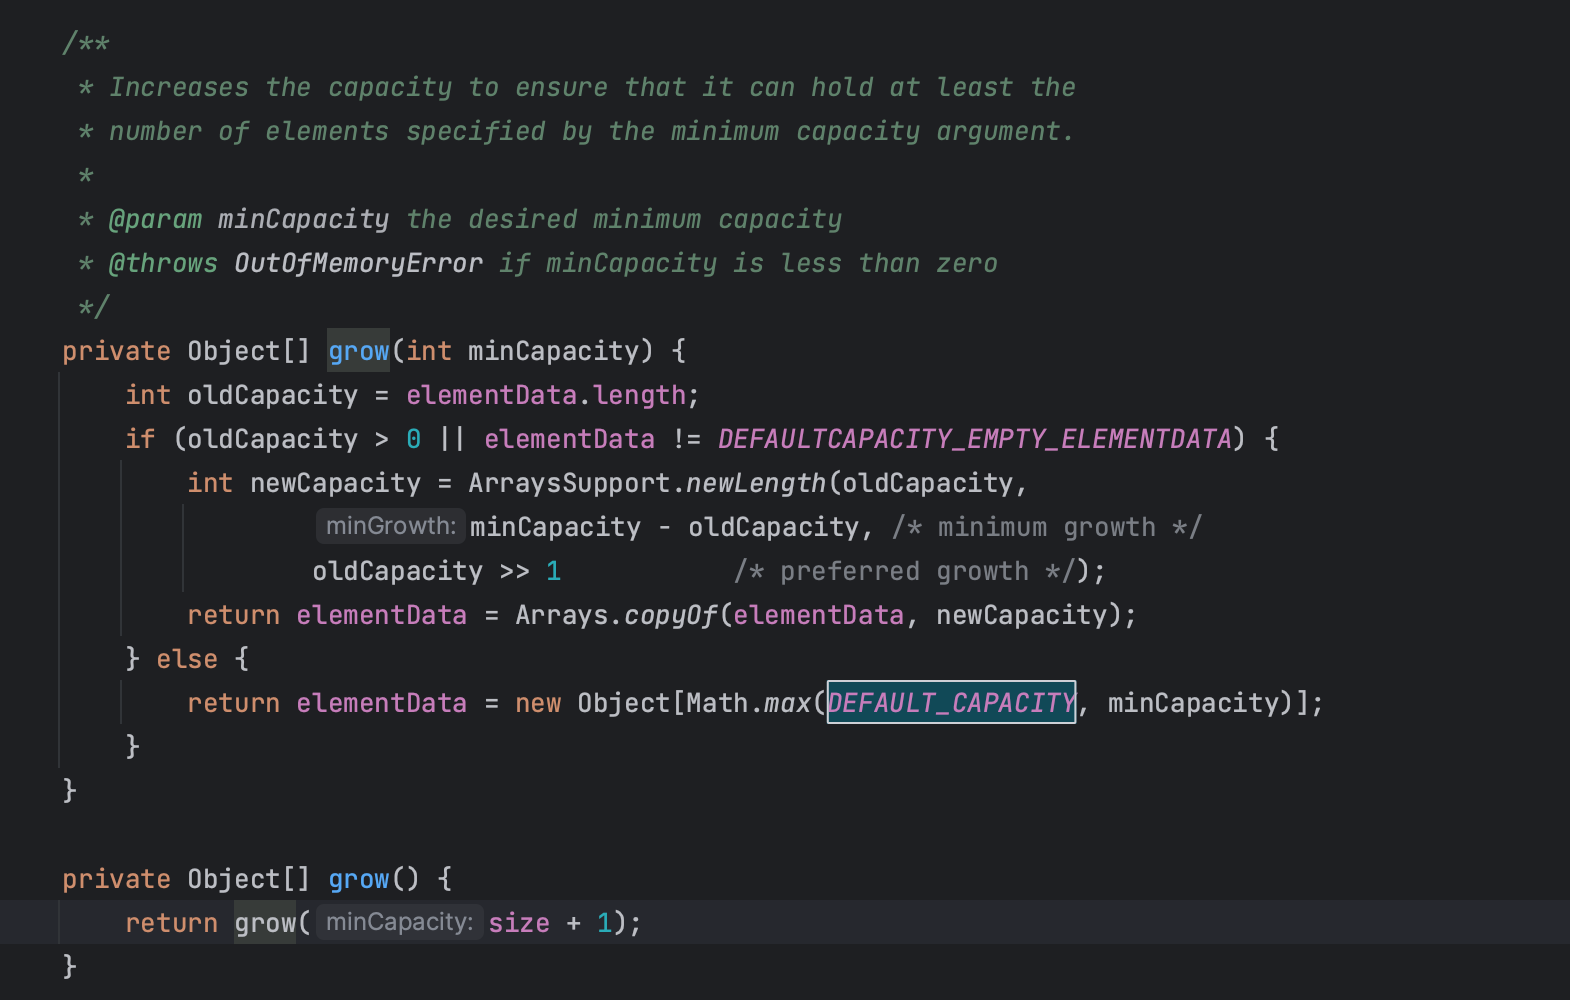Click the 'new' keyword before Object[

[x=538, y=703]
